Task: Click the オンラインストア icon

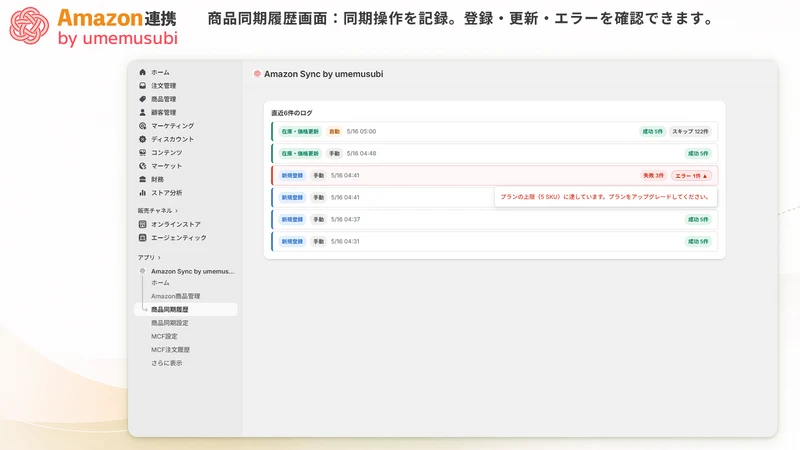Action: 142,224
